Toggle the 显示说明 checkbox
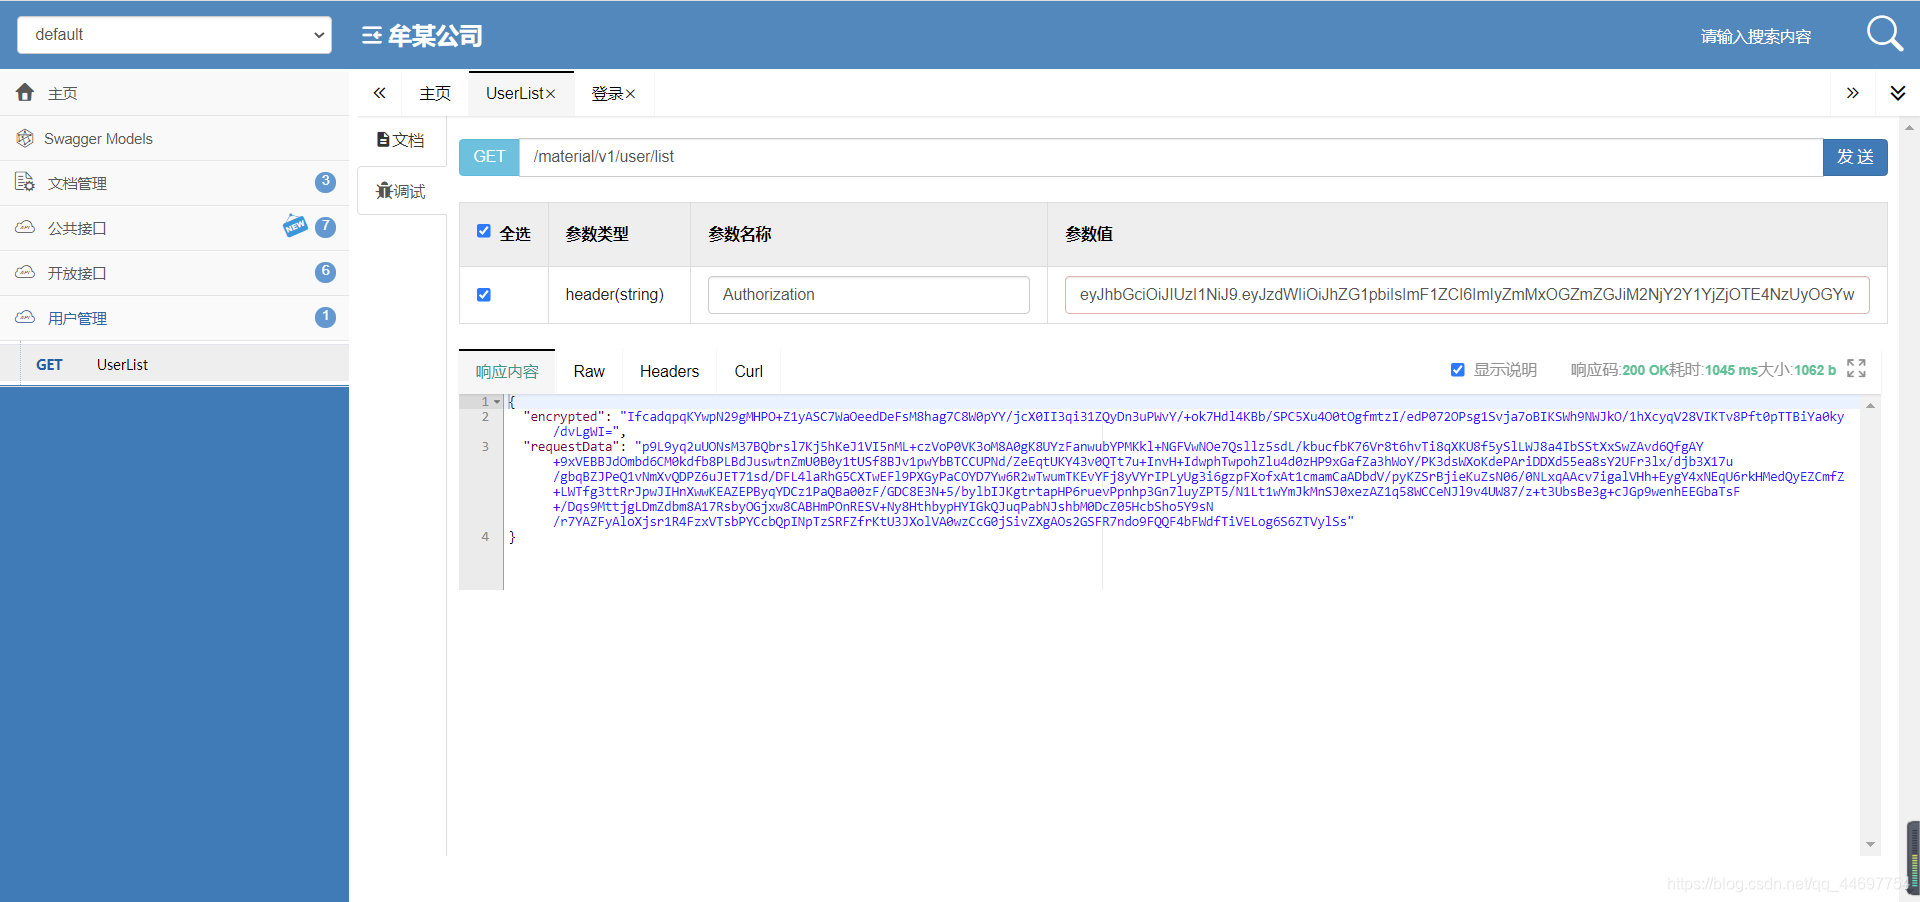 tap(1458, 370)
